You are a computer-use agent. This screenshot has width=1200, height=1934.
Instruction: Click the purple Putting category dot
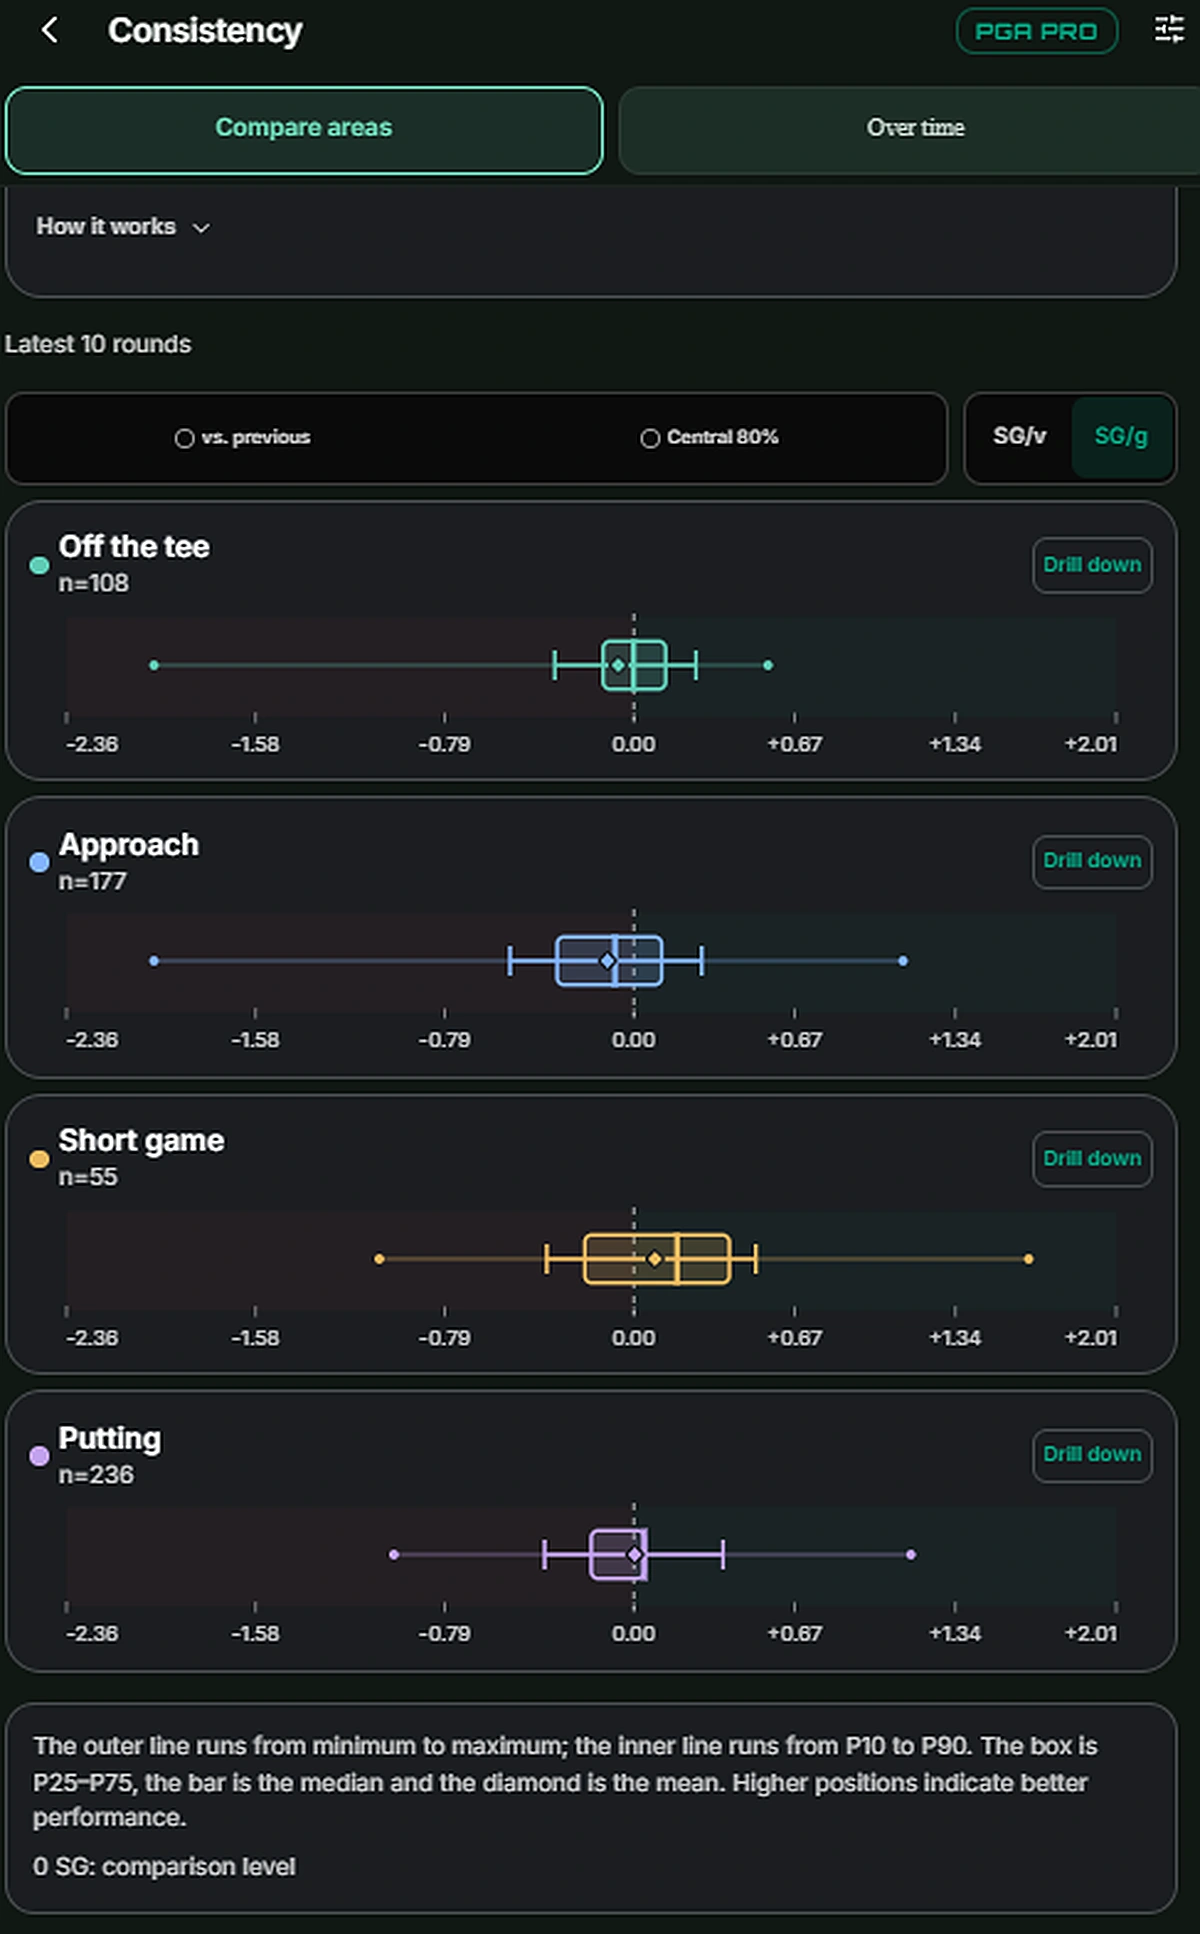tap(39, 1456)
